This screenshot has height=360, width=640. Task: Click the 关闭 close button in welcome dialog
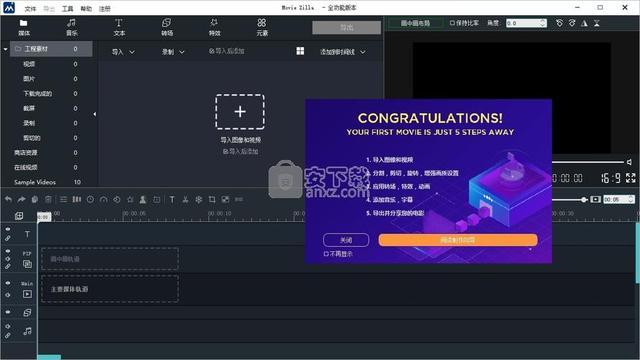(346, 240)
